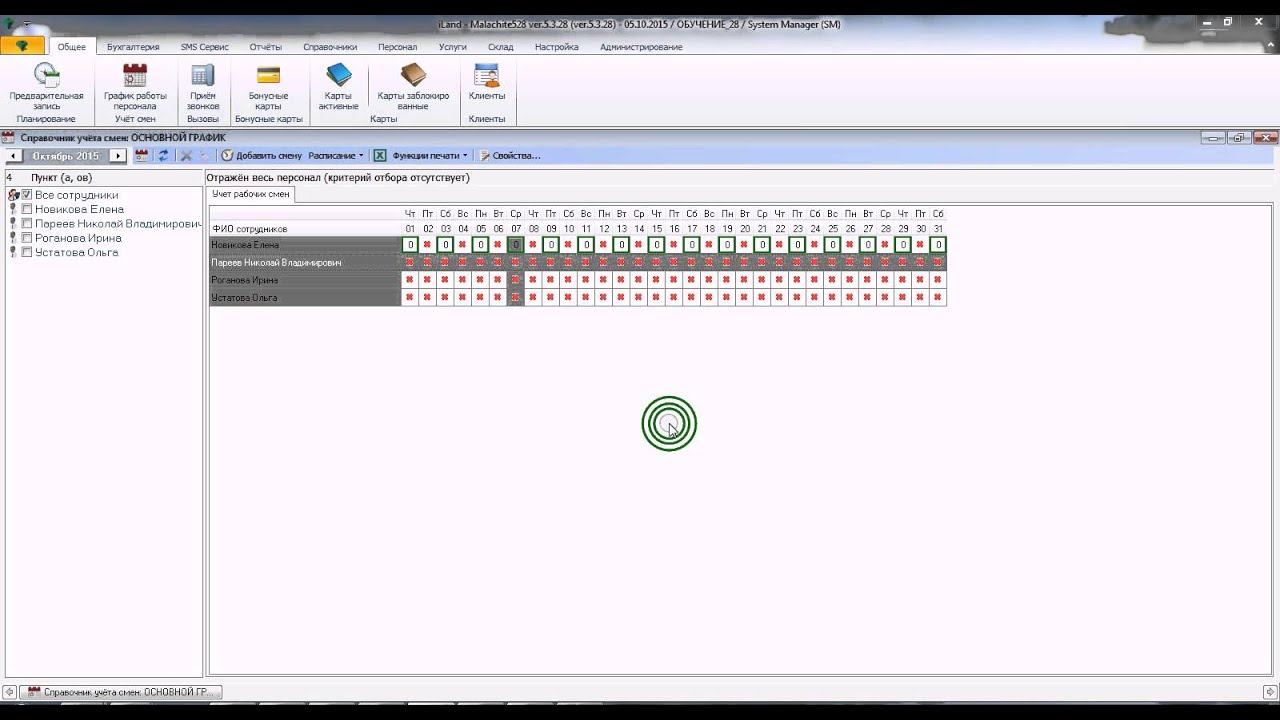Select Учет рабочих смен tab
The height and width of the screenshot is (720, 1280).
pos(251,194)
